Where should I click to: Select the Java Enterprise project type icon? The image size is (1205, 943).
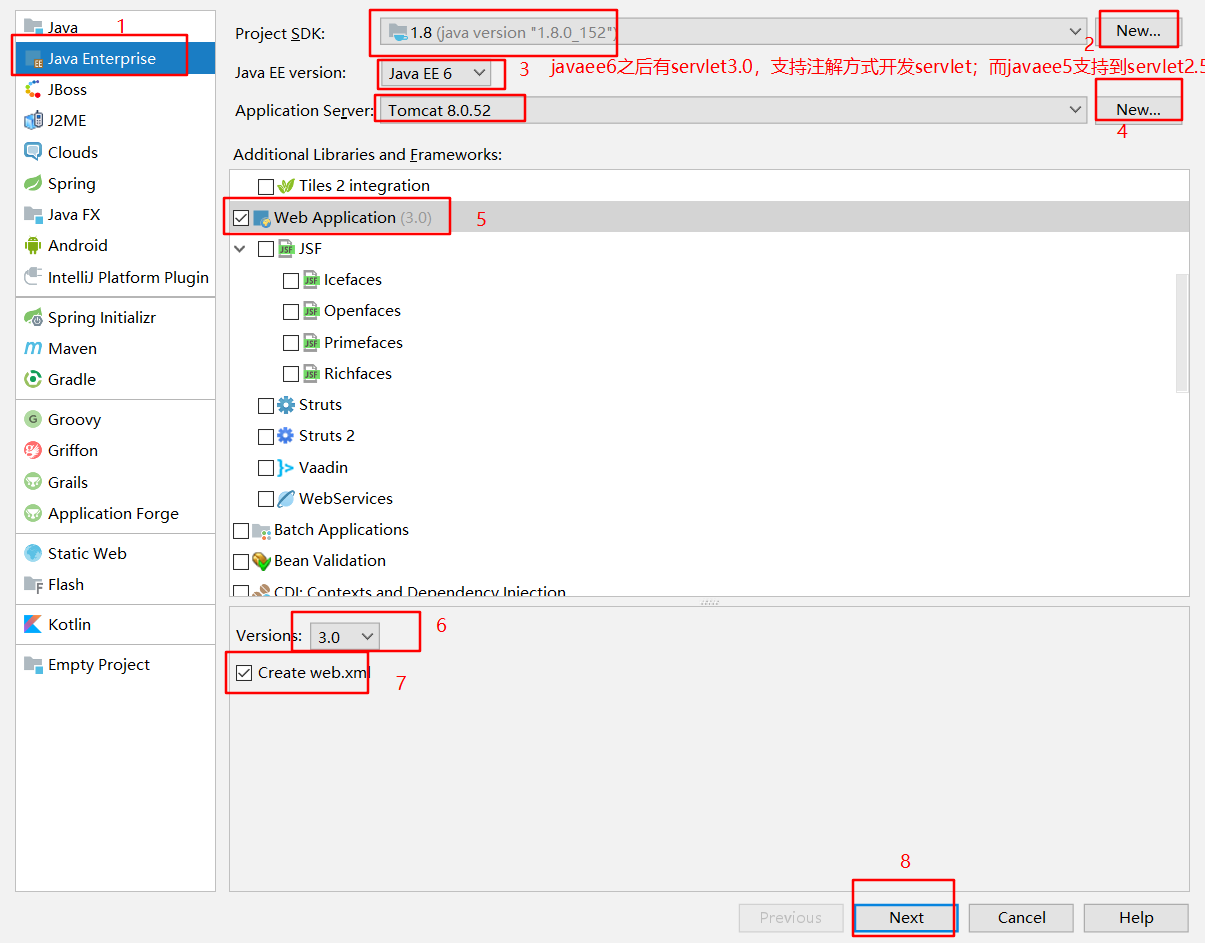point(33,59)
